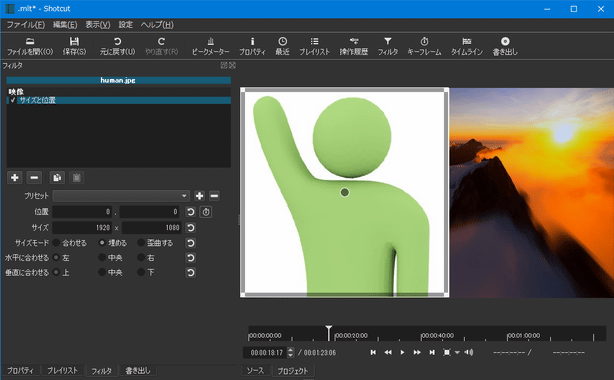Uncheck the サイズと位置 filter checkbox

click(x=13, y=100)
